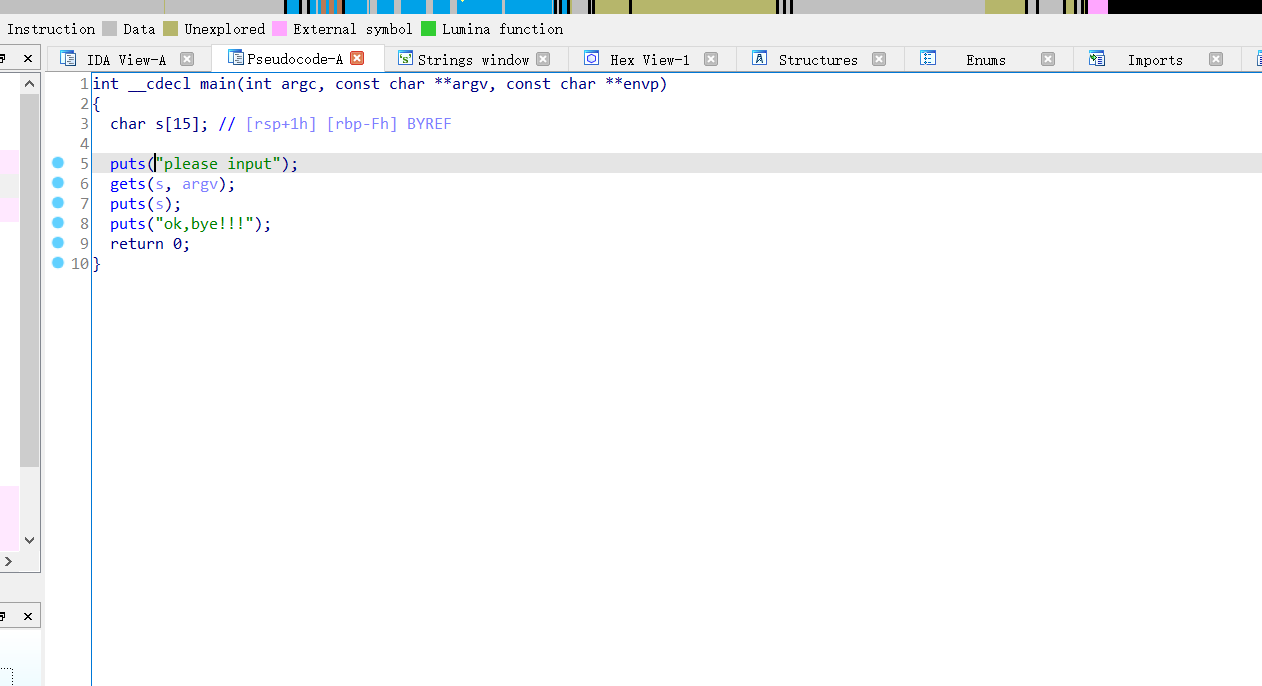The height and width of the screenshot is (686, 1262).
Task: Click the olive Unexplored legend swatch
Action: pos(172,29)
